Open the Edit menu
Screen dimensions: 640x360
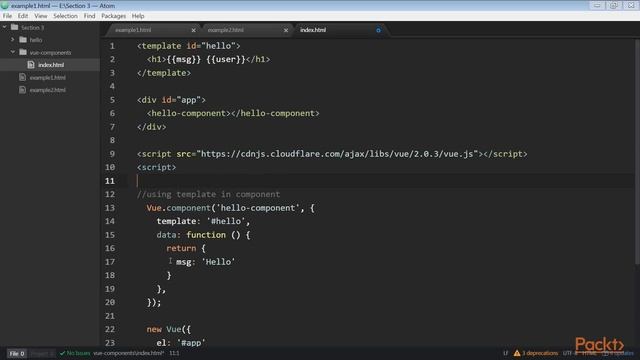pos(23,16)
